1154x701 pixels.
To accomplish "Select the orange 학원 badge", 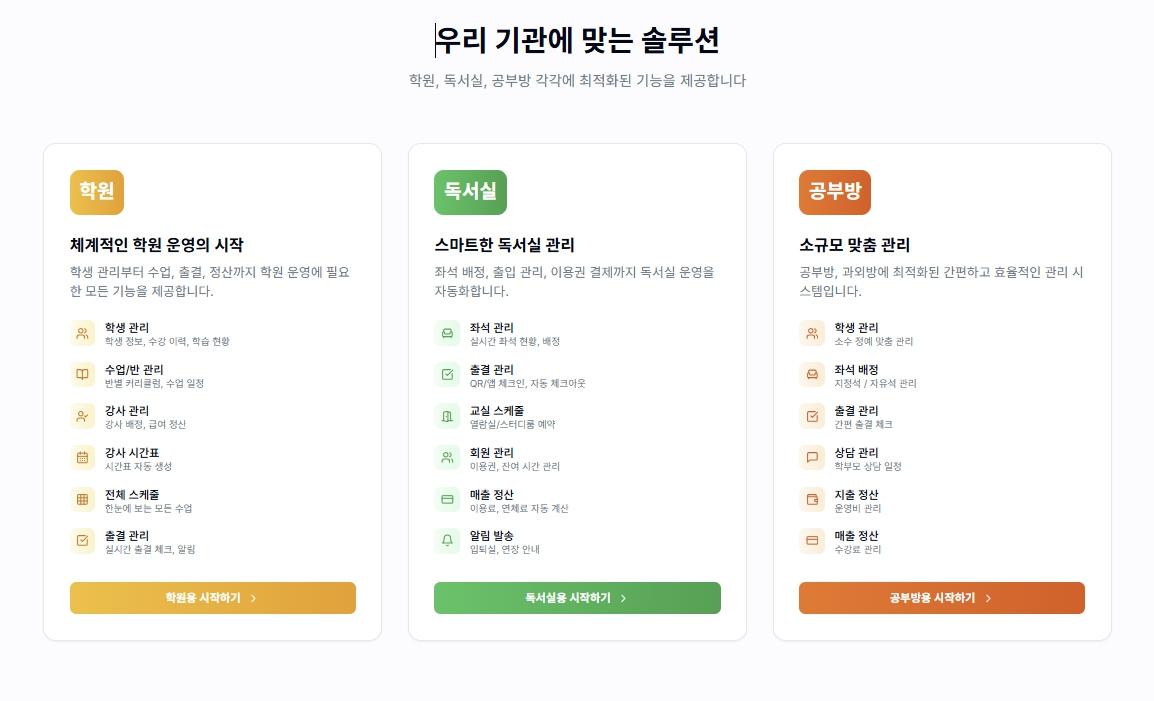I will pos(96,190).
